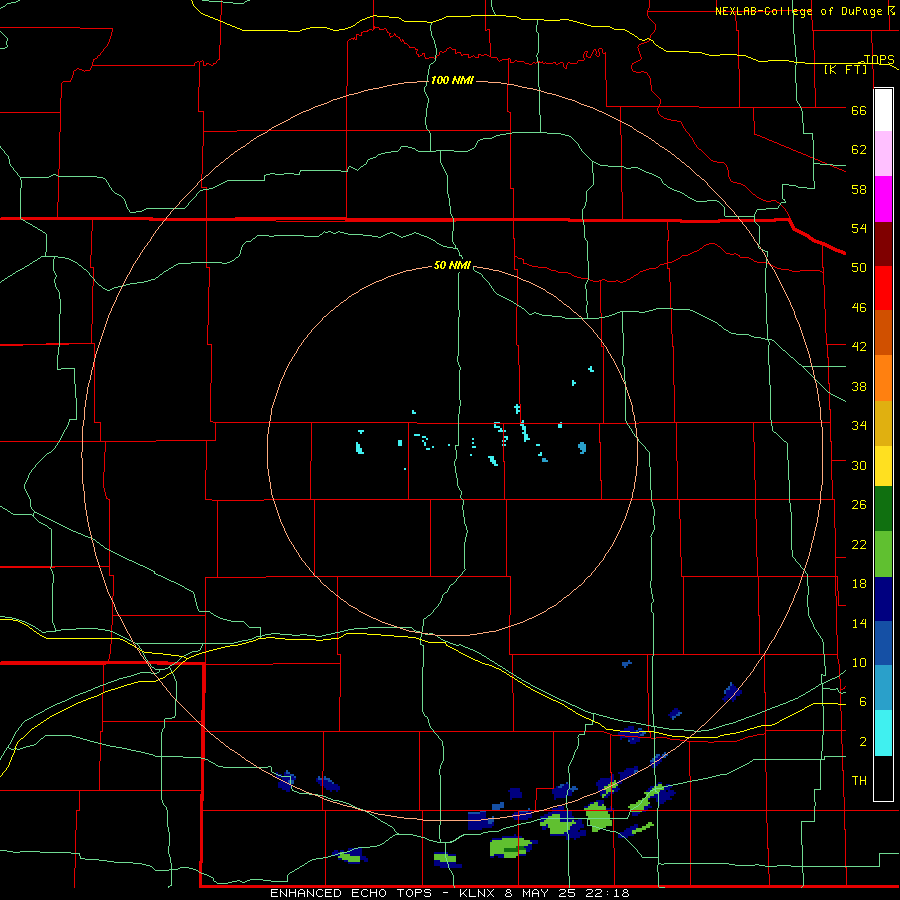Click the '100 NMI' range ring label
The image size is (900, 900).
coord(452,80)
